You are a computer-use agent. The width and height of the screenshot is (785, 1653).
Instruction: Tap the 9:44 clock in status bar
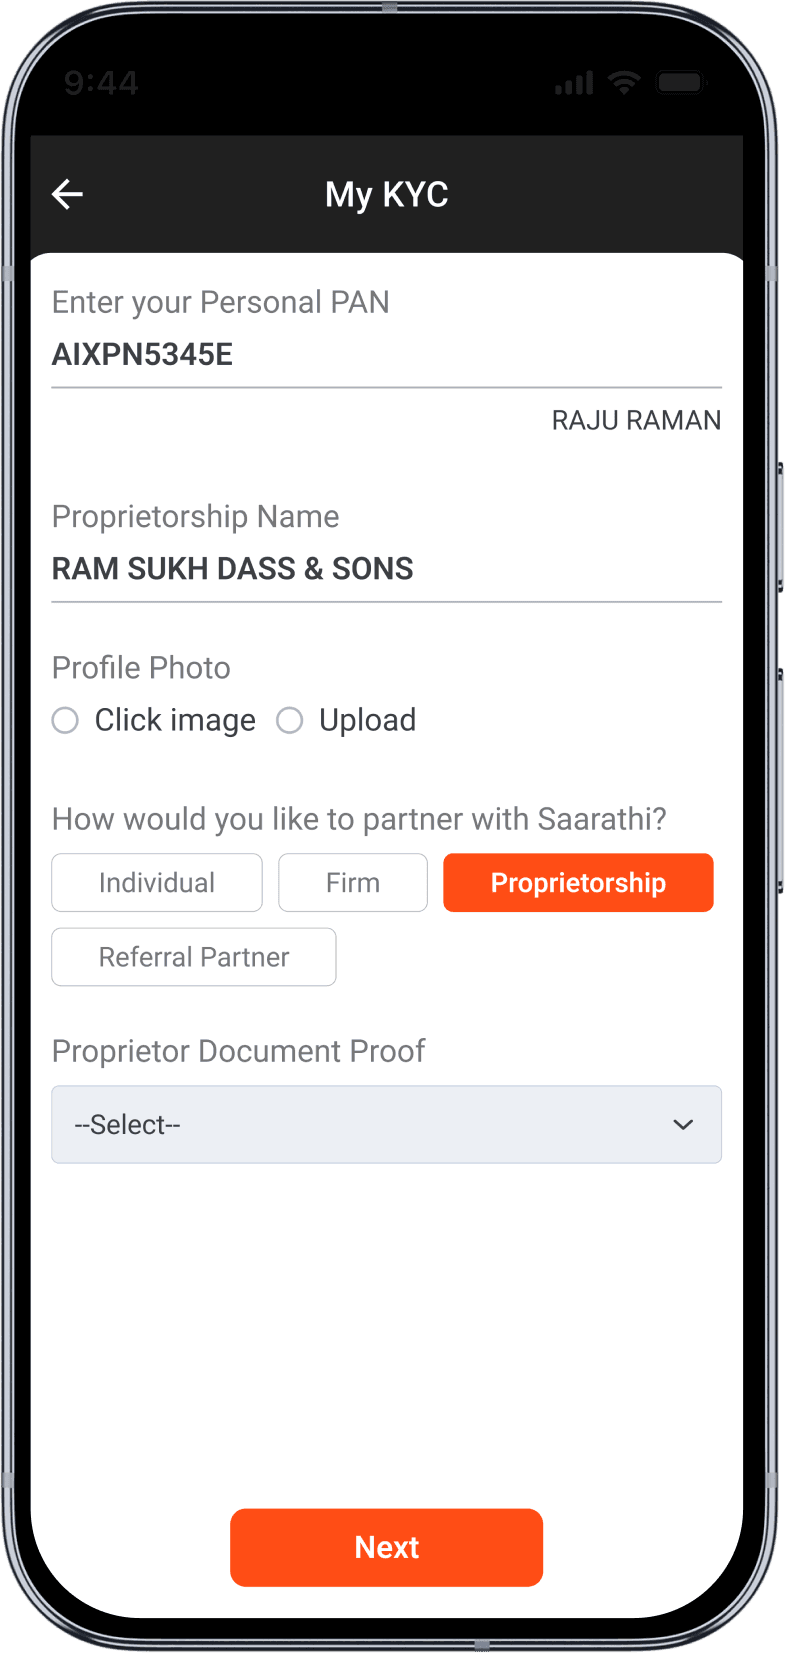click(x=101, y=83)
